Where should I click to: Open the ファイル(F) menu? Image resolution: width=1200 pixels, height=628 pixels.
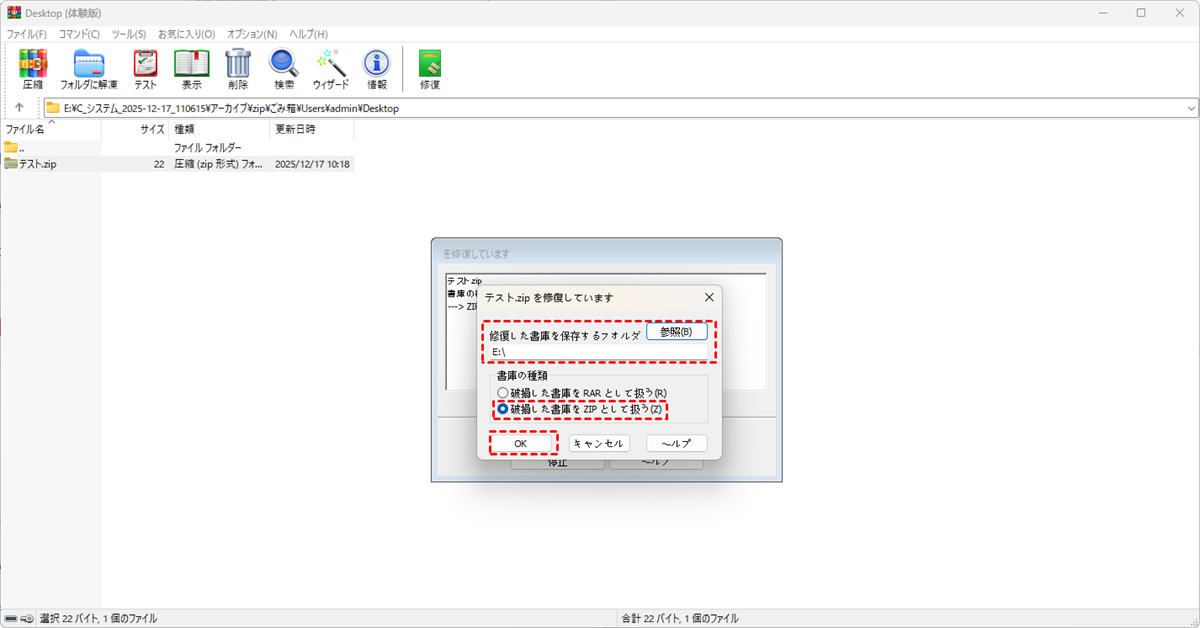(x=27, y=34)
